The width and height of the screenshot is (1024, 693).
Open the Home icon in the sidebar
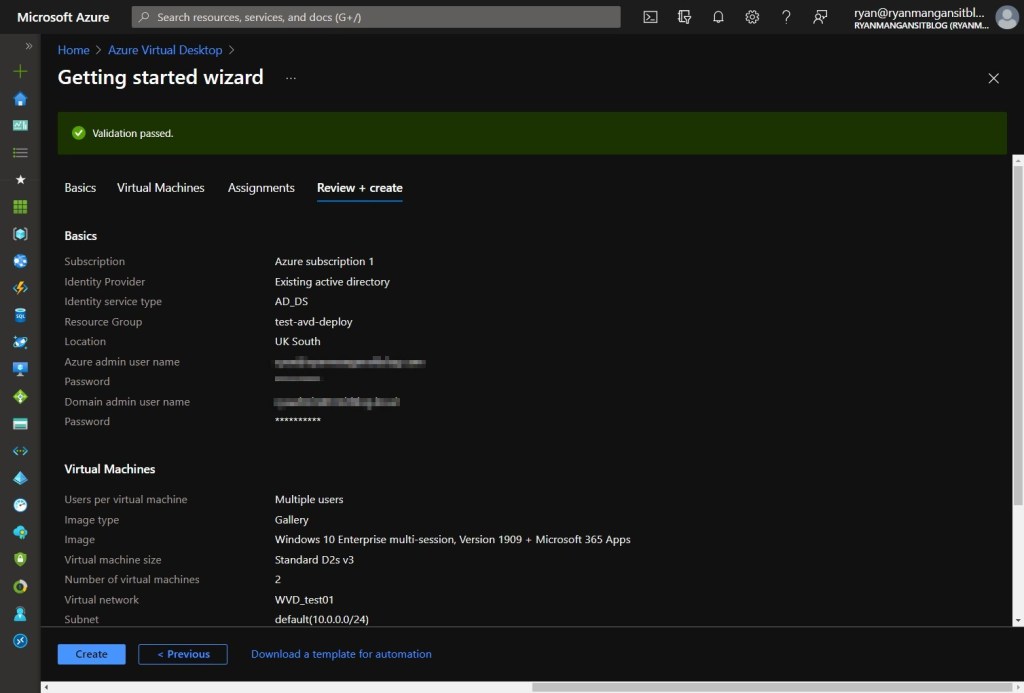tap(20, 99)
